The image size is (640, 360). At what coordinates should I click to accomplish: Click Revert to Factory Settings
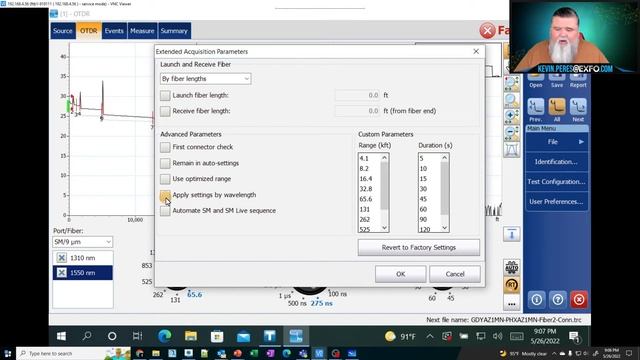(419, 247)
